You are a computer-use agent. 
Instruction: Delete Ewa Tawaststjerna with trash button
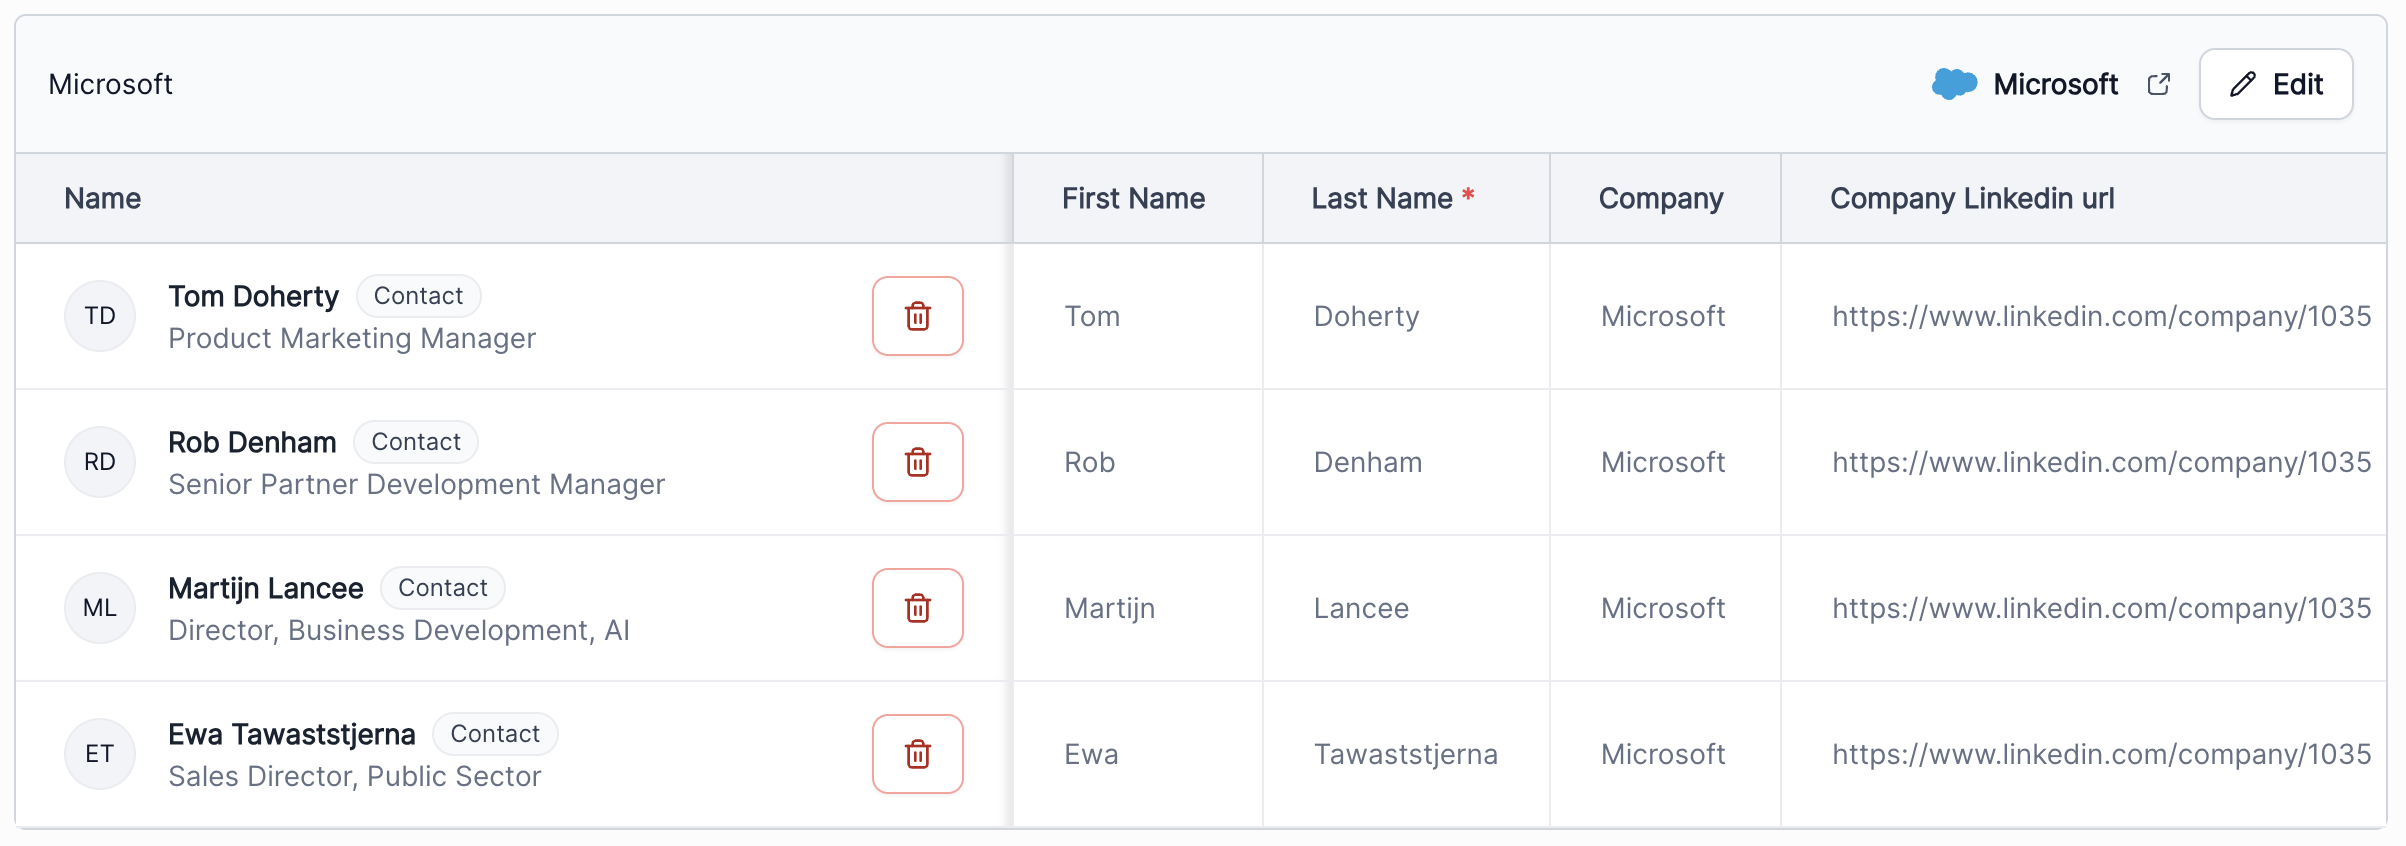click(917, 754)
